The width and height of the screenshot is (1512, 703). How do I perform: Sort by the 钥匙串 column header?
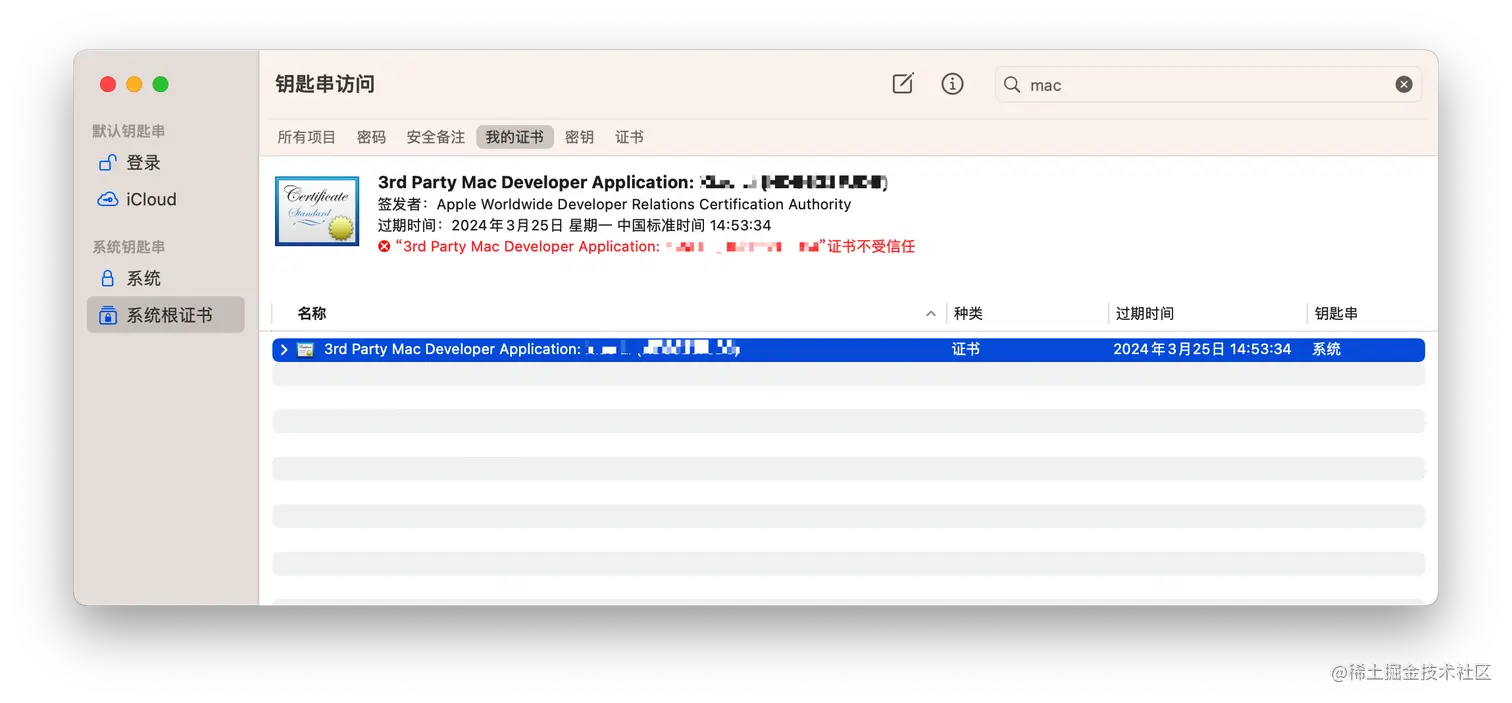[x=1336, y=314]
